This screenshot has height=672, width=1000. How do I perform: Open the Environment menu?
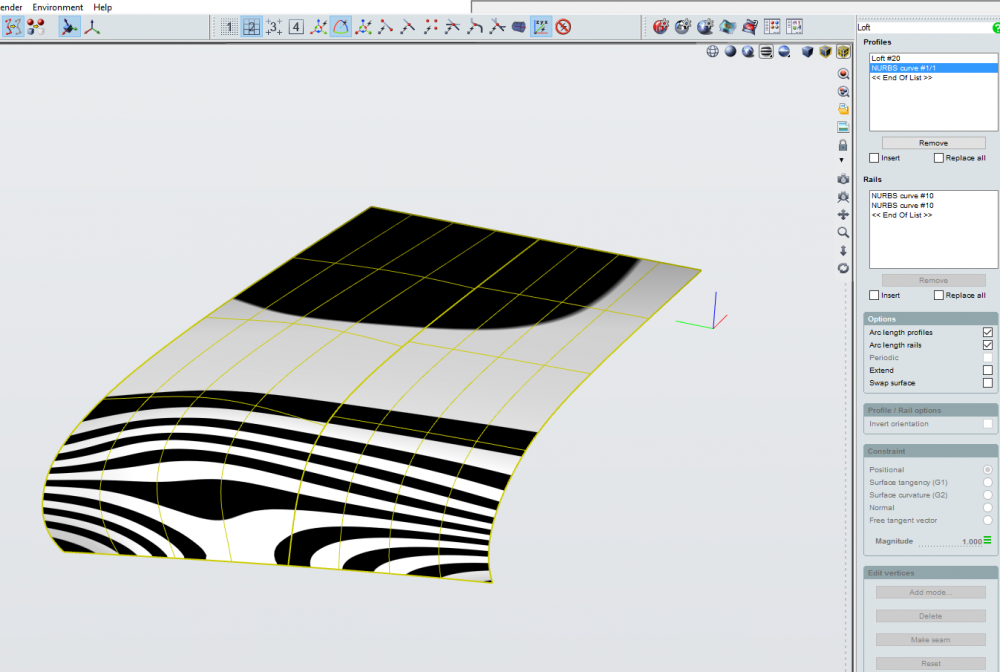pos(57,7)
